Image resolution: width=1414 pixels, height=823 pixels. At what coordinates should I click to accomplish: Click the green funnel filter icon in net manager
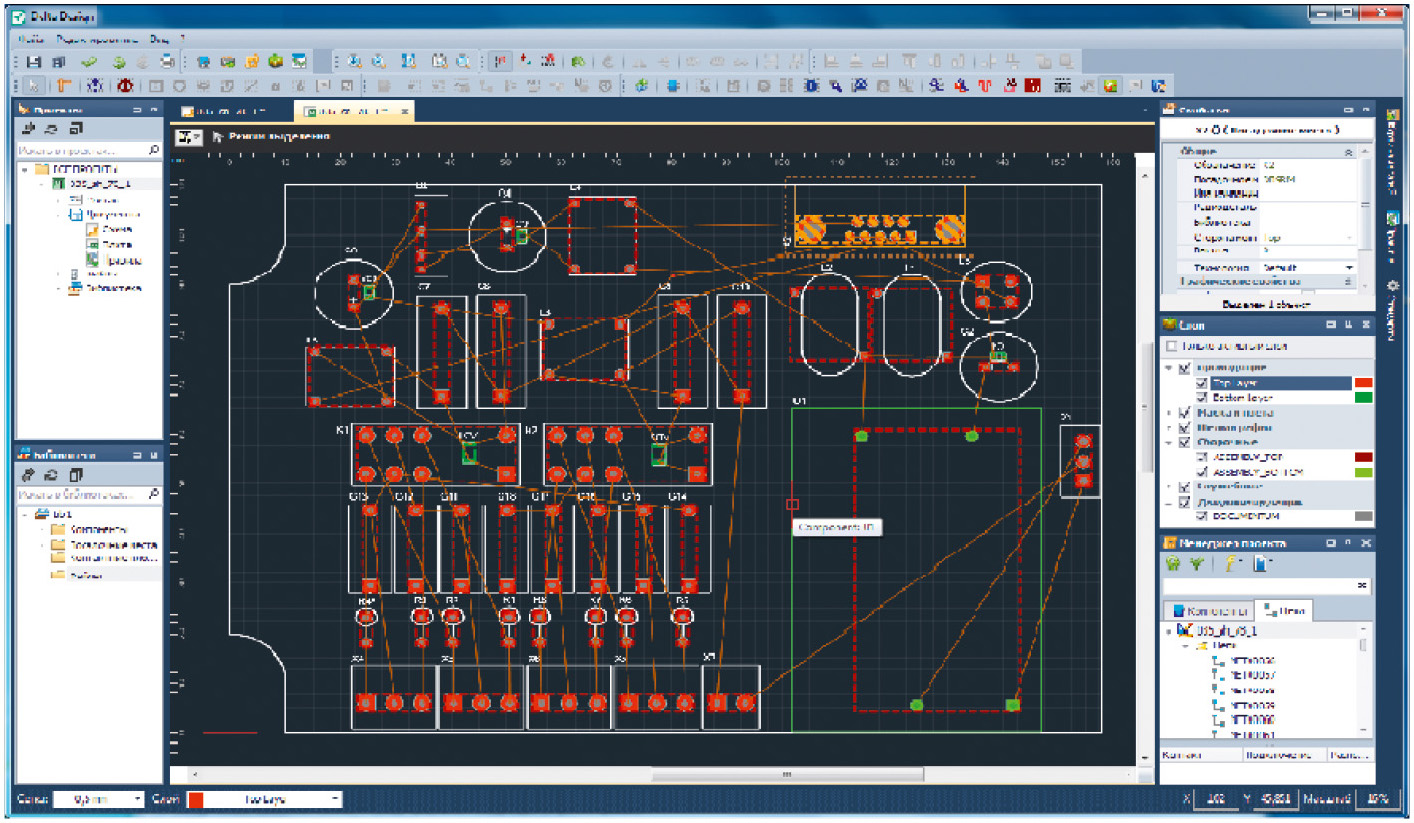(1197, 564)
